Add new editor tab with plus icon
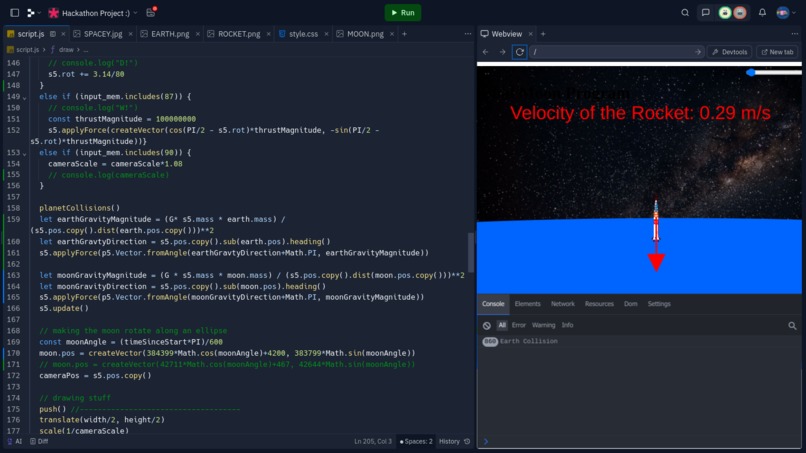 coord(405,34)
